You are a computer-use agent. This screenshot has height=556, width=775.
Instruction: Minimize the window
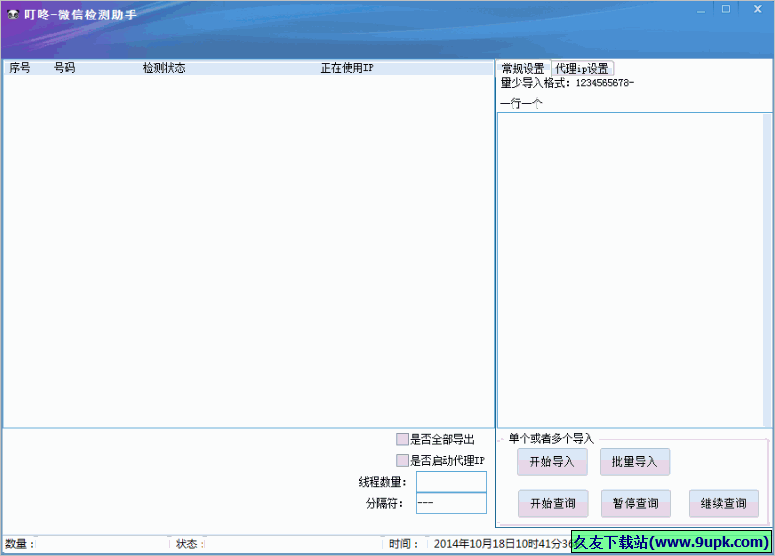tap(701, 10)
